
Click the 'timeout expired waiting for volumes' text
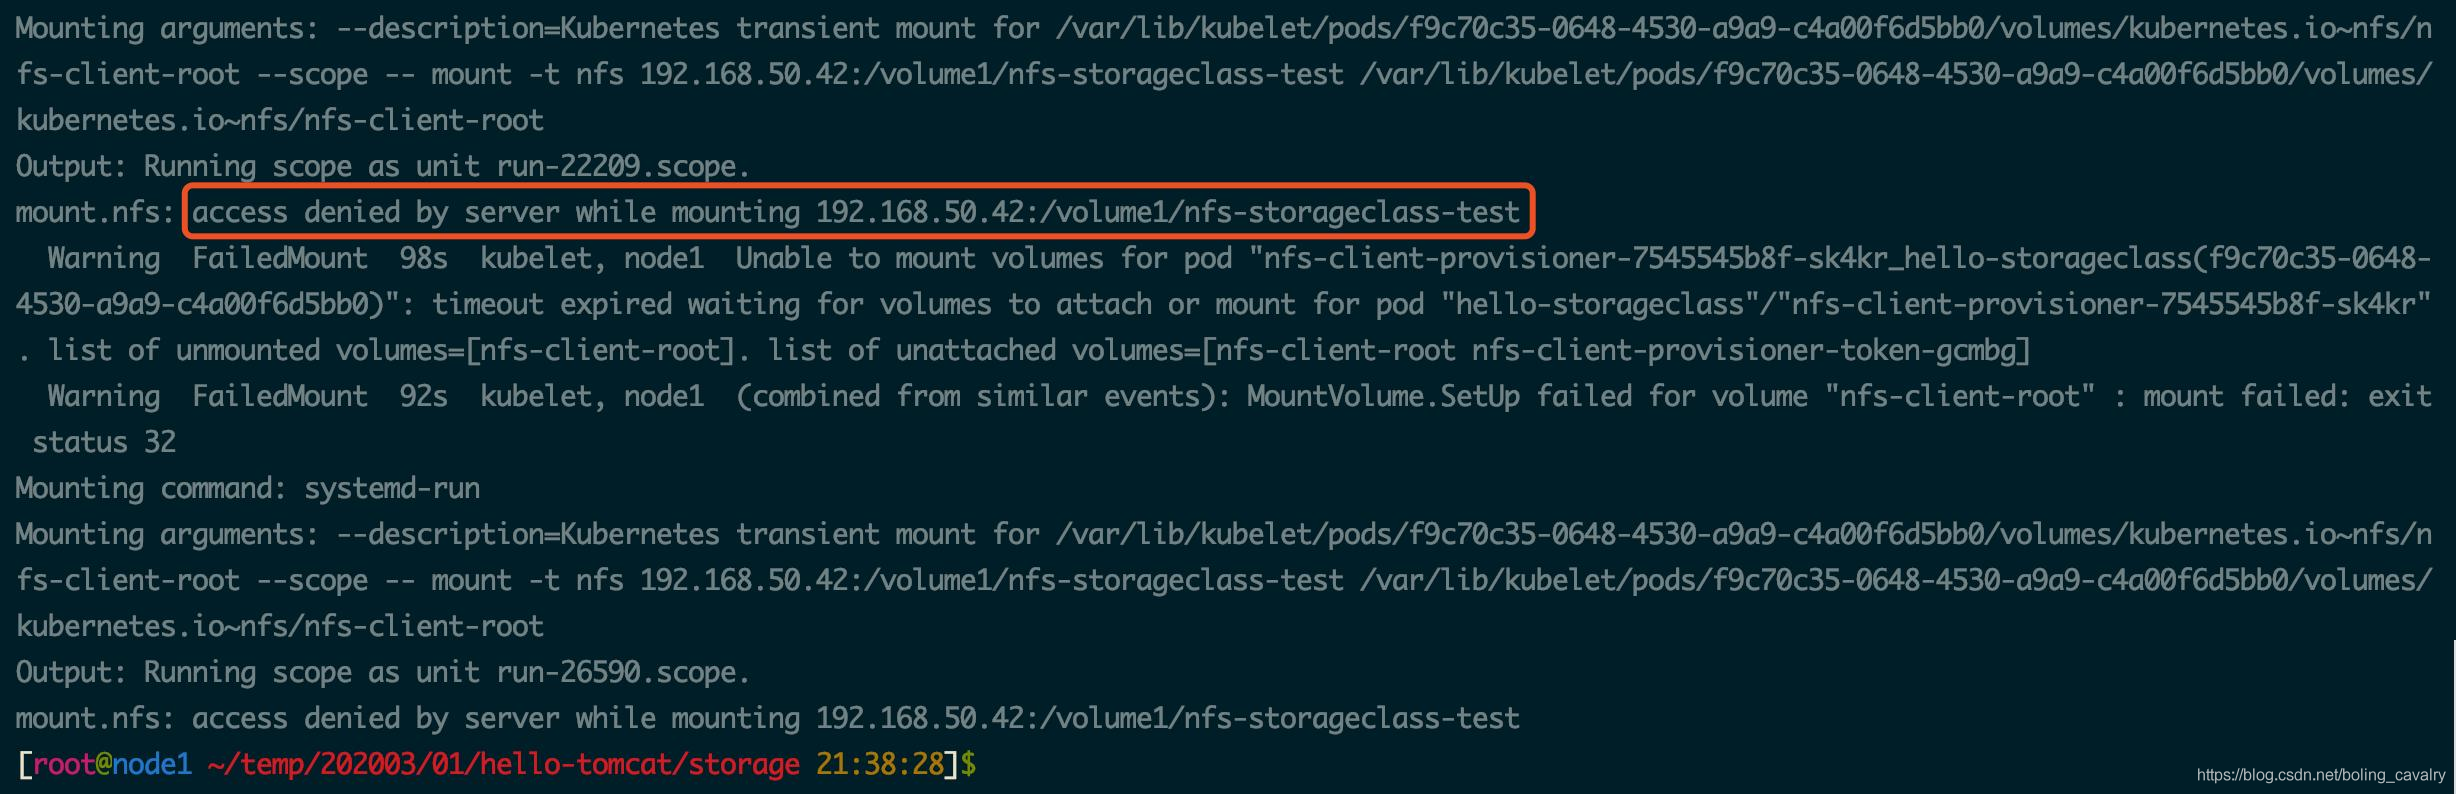coord(712,304)
